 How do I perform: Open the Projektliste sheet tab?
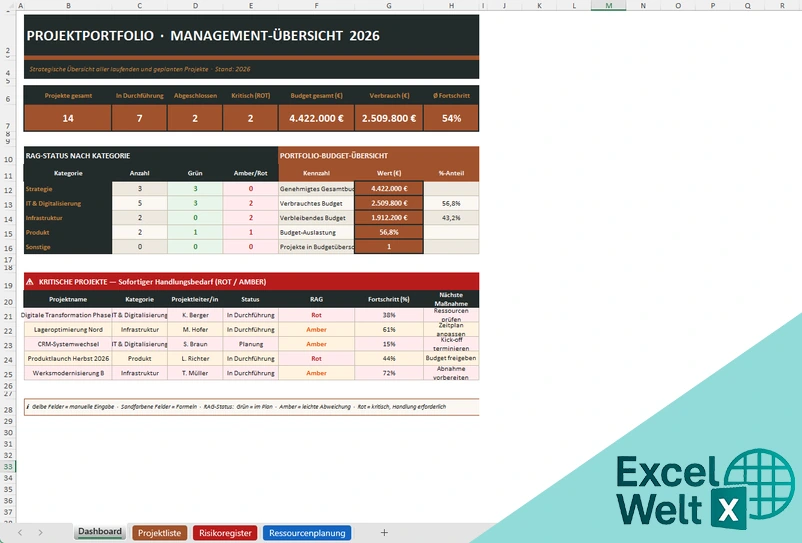pyautogui.click(x=160, y=533)
